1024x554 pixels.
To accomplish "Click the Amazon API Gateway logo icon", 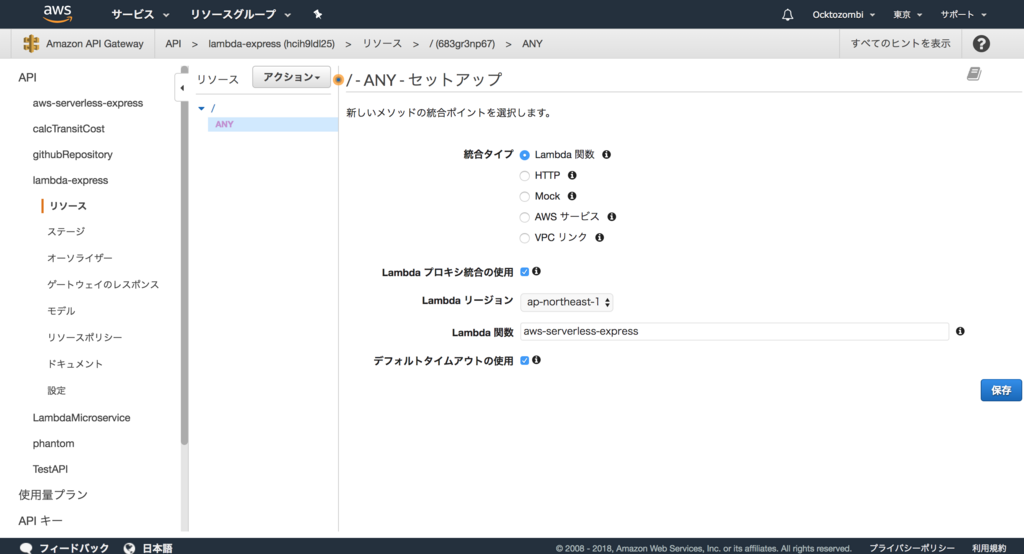I will [x=31, y=44].
